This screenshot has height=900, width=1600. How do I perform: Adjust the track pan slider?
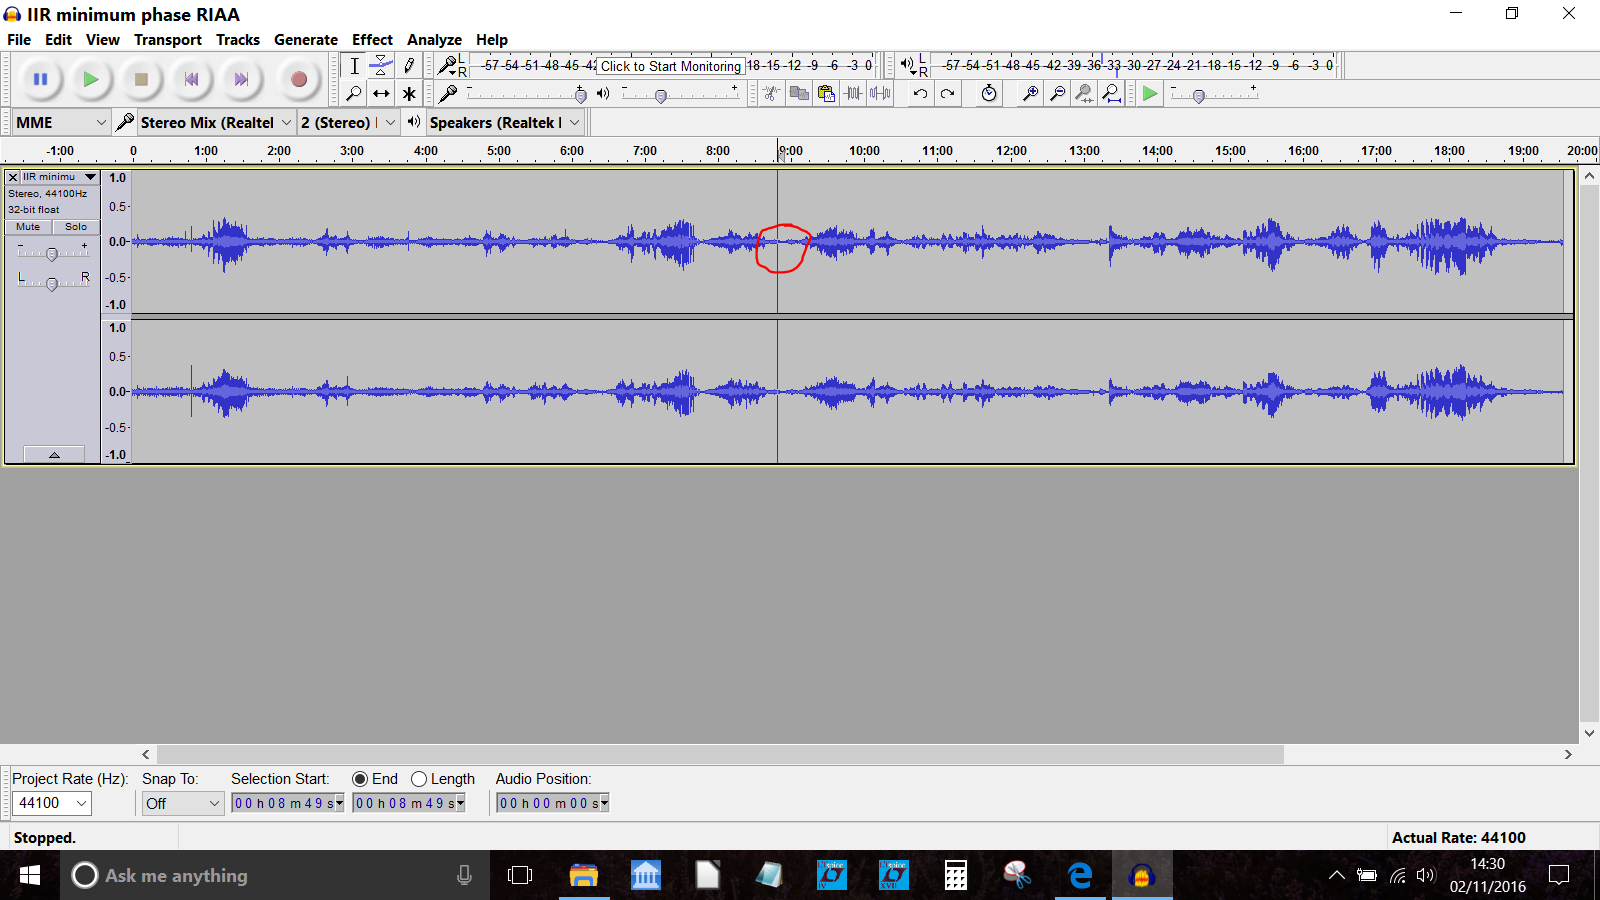tap(52, 284)
